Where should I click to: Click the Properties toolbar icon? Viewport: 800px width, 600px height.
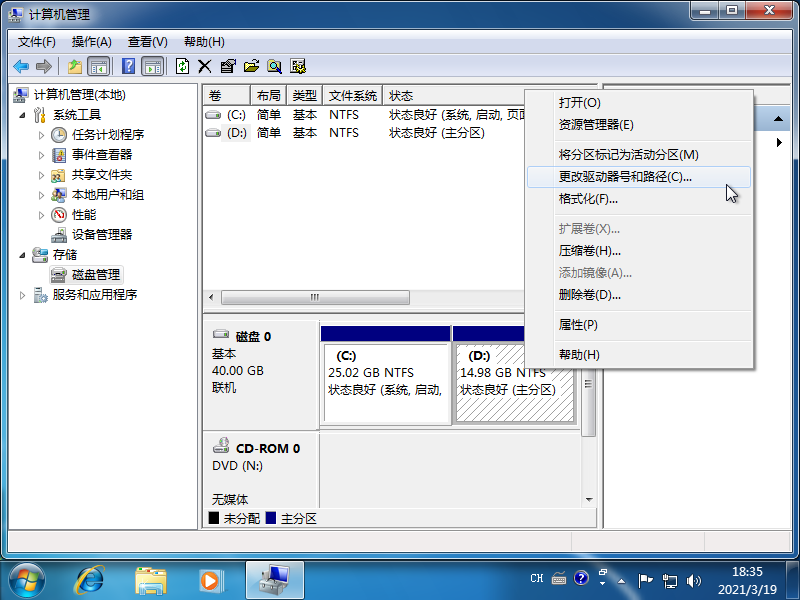coord(228,66)
